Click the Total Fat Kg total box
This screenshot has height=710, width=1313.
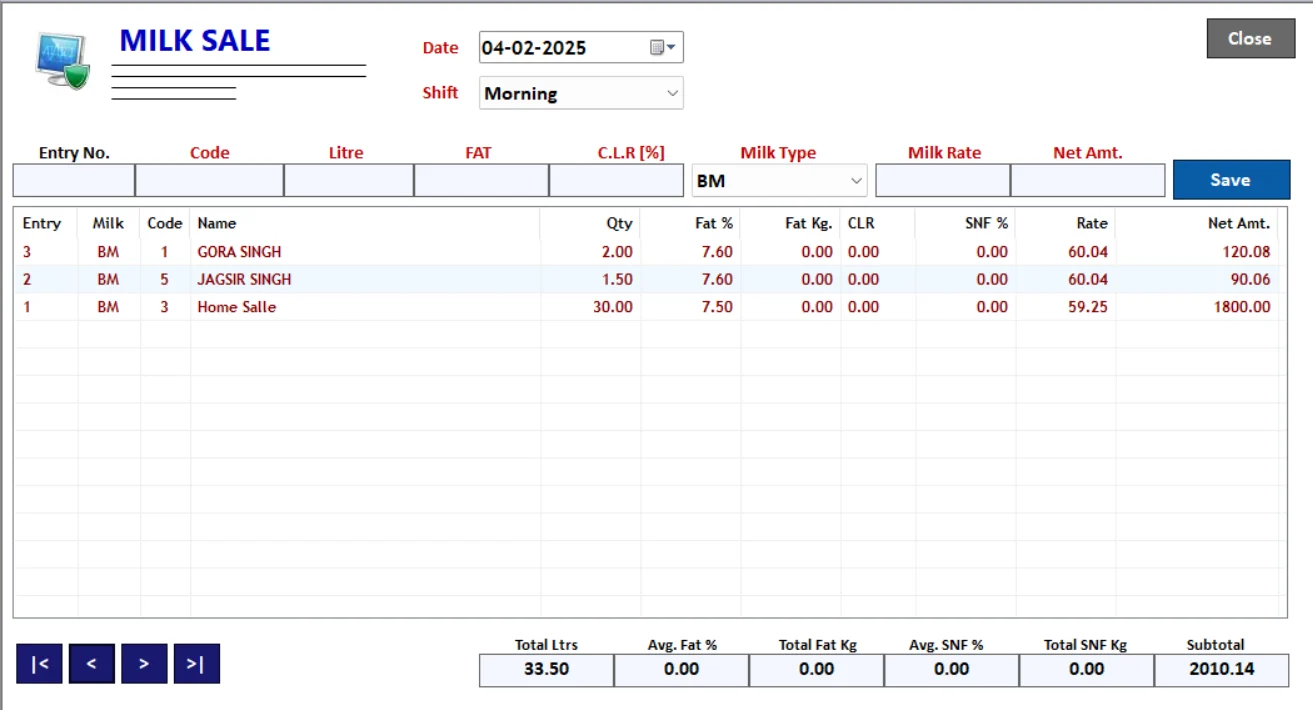click(x=816, y=669)
